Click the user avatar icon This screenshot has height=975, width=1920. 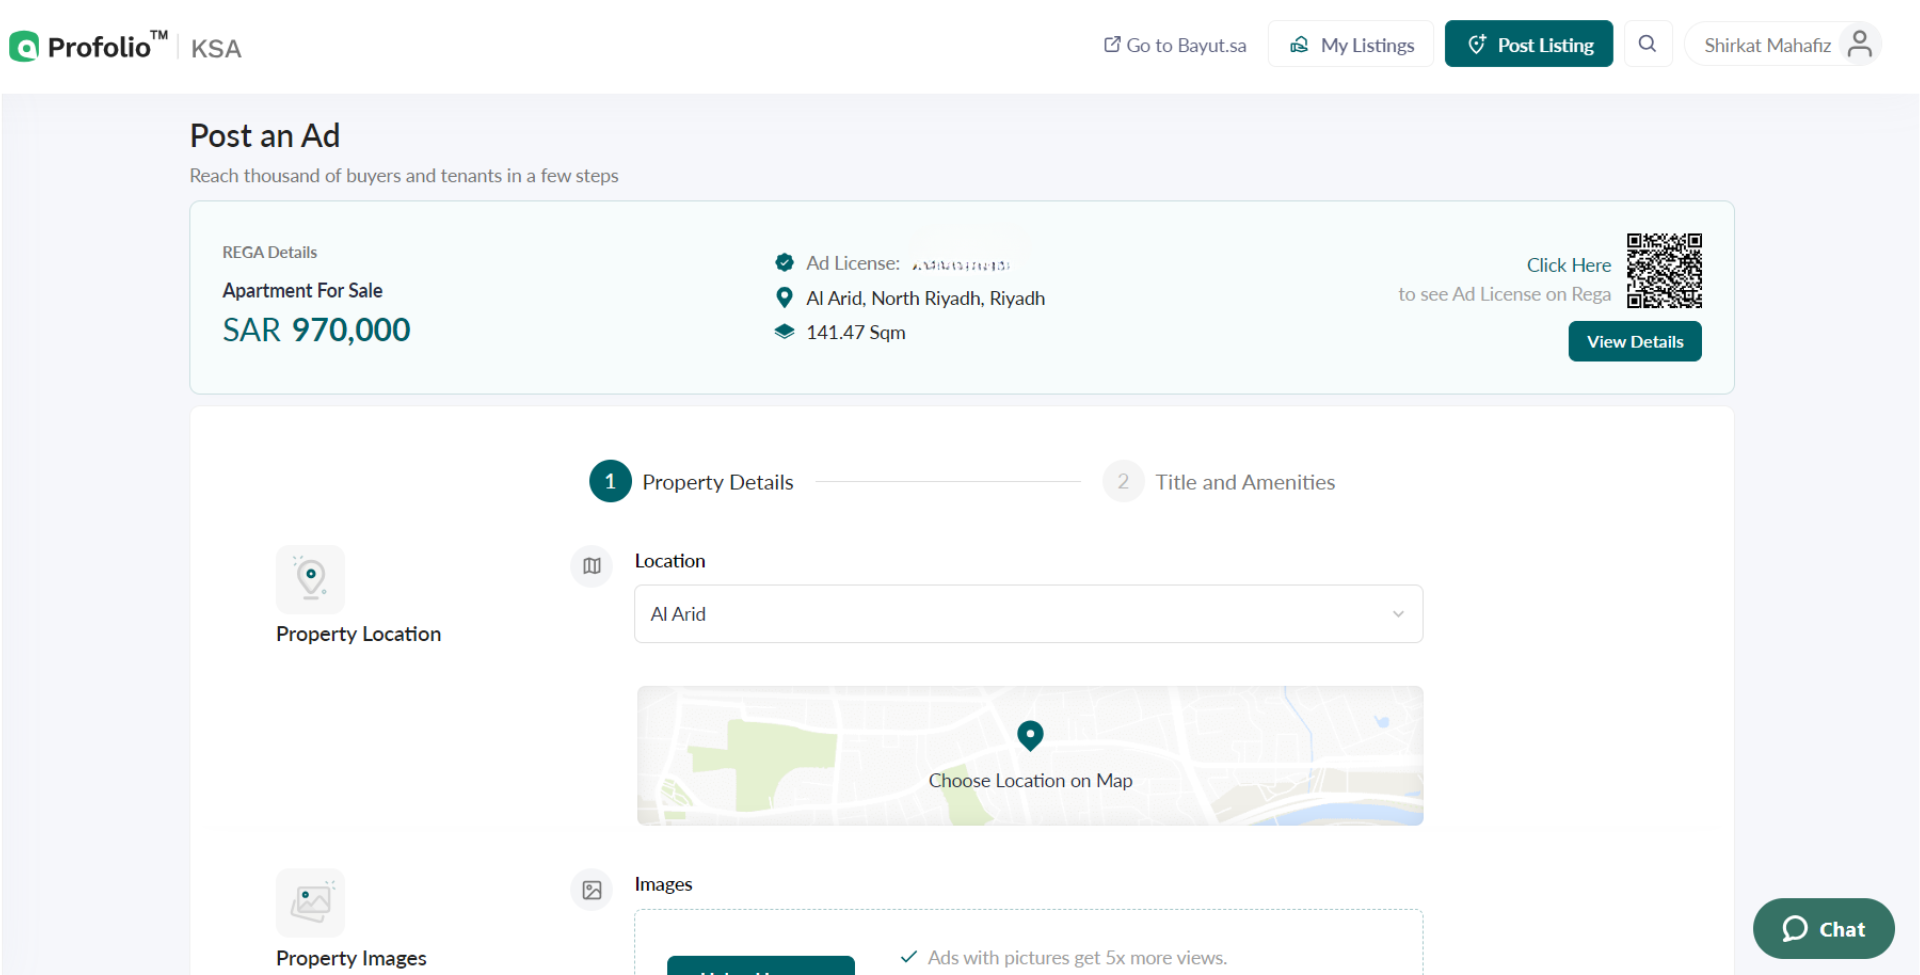click(x=1859, y=45)
